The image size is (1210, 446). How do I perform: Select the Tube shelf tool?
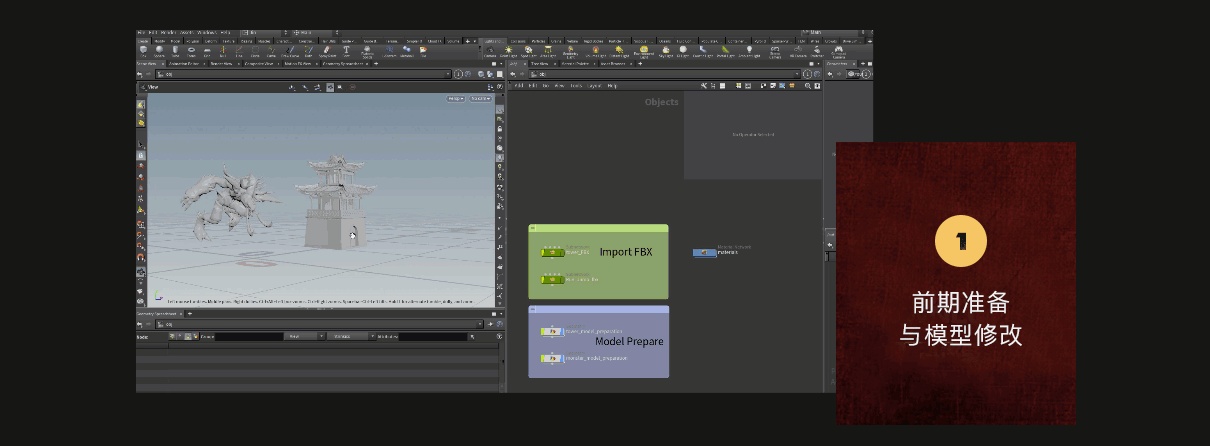[x=175, y=51]
